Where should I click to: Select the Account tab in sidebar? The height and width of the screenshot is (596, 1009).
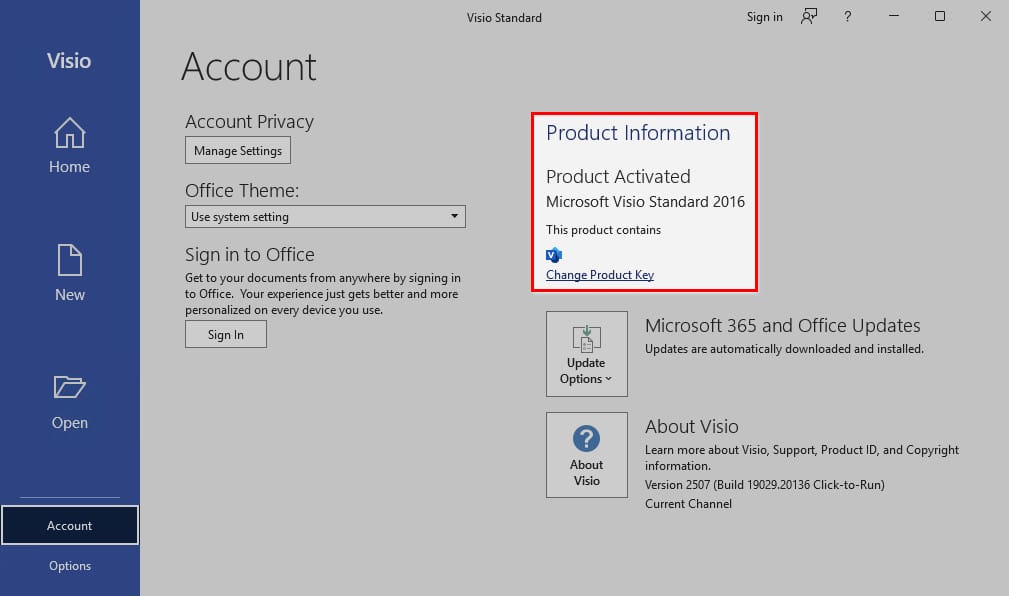coord(69,525)
